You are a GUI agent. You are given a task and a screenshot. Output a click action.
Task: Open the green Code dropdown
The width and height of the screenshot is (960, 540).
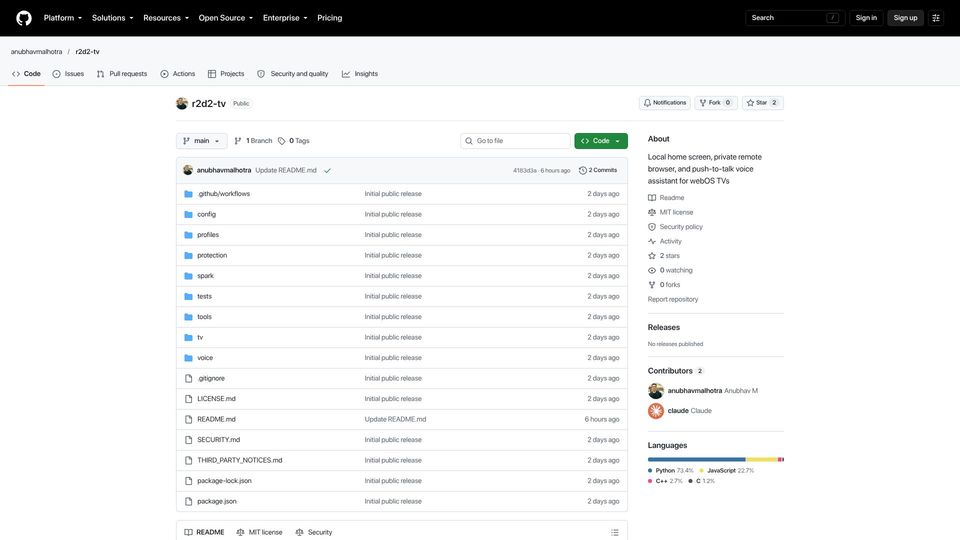[601, 141]
